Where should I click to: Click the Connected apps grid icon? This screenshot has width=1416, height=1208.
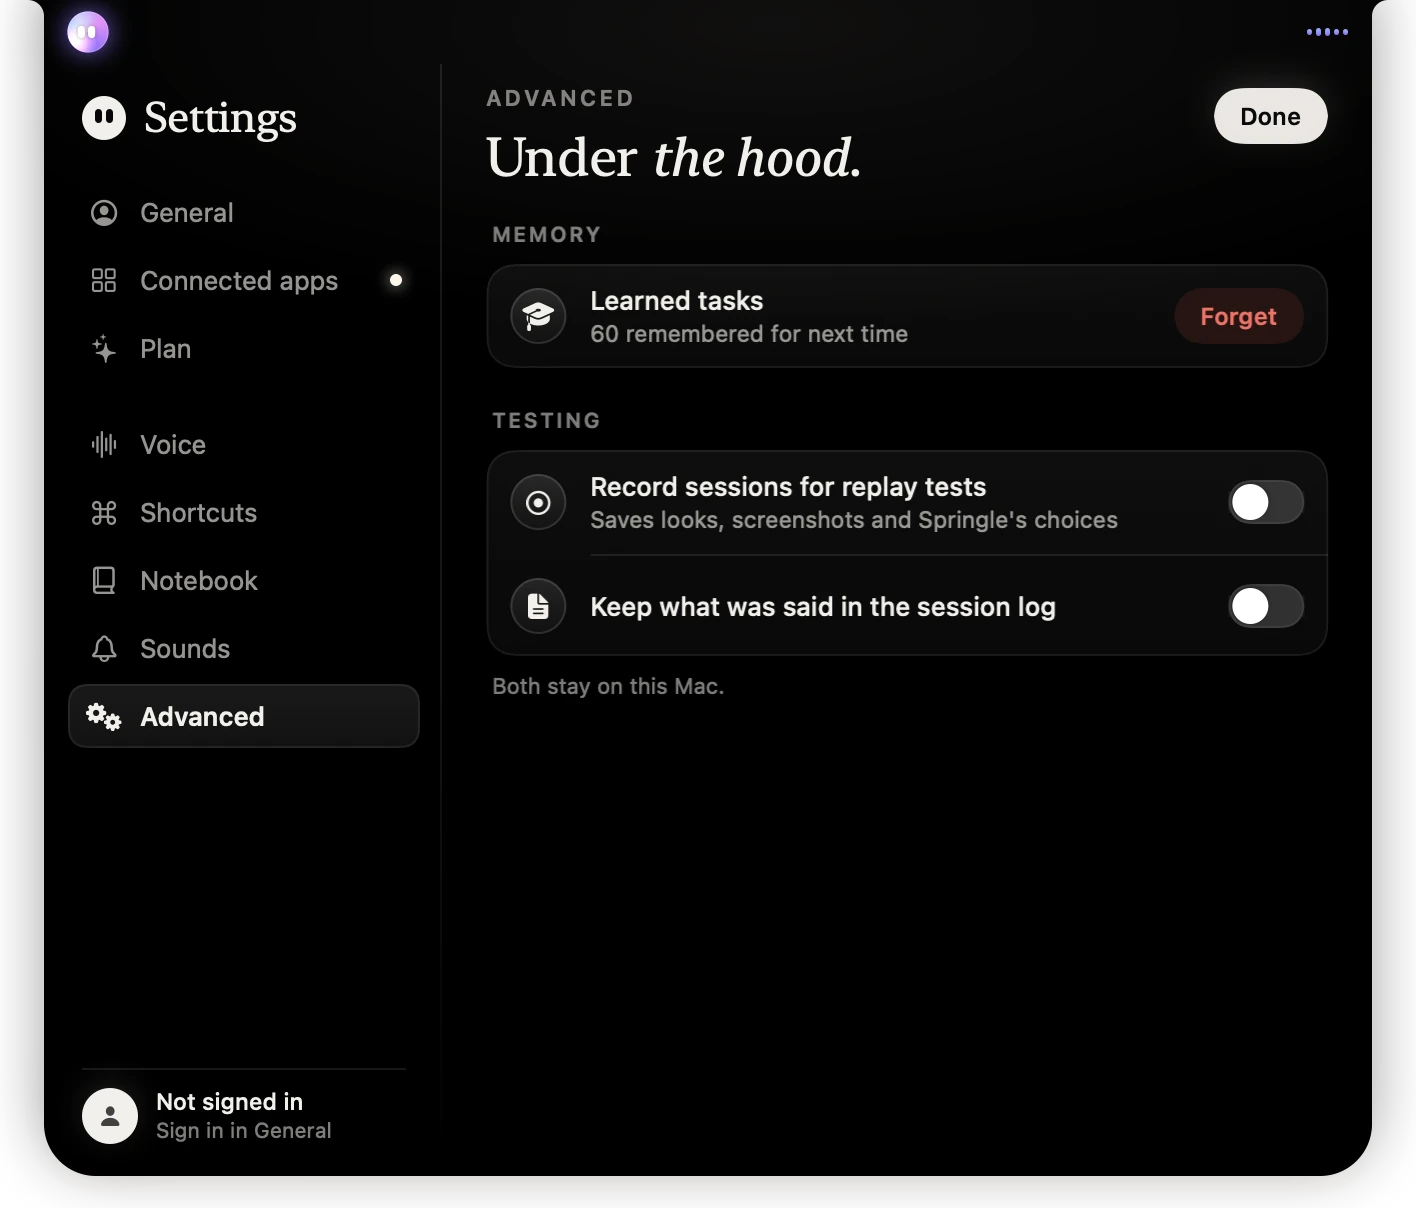click(104, 281)
